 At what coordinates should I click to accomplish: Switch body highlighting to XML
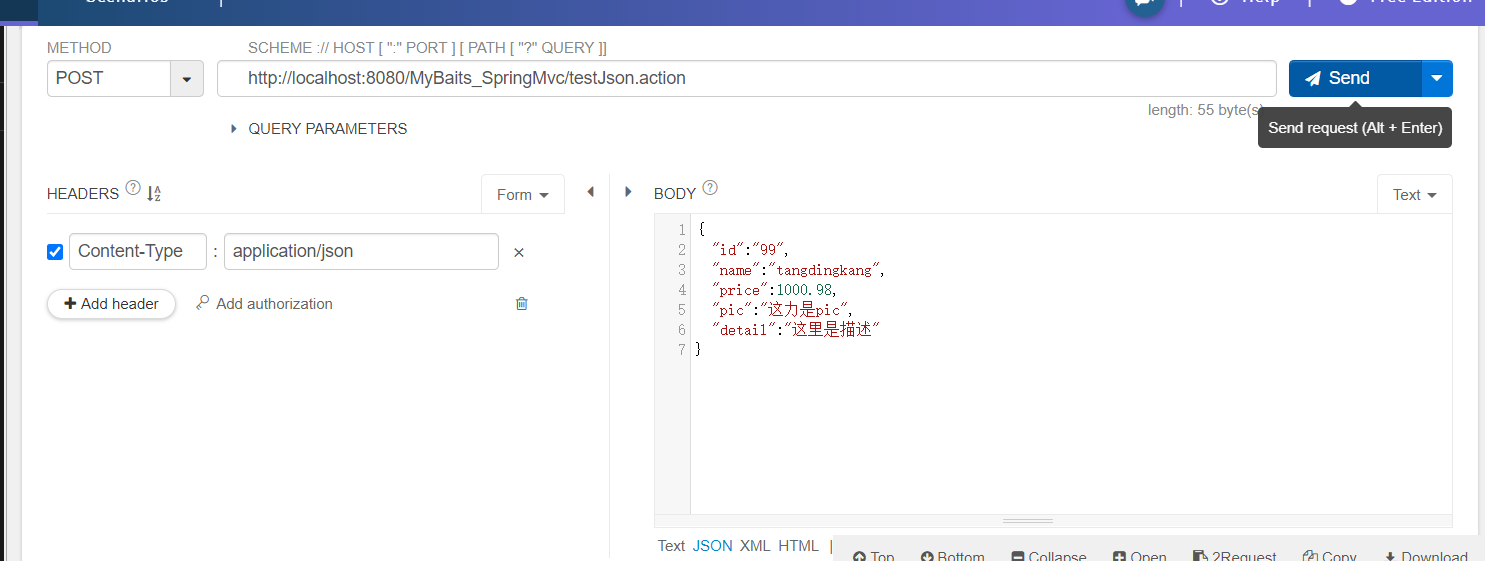755,546
